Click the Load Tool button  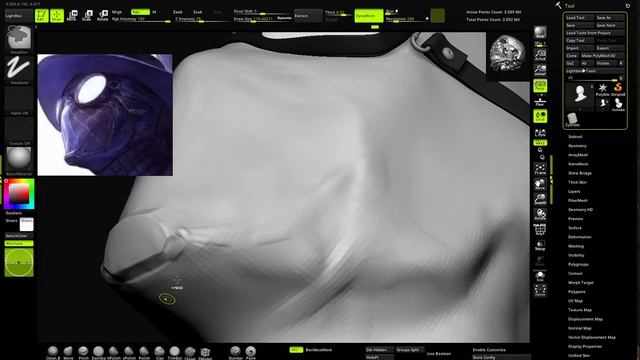(579, 18)
